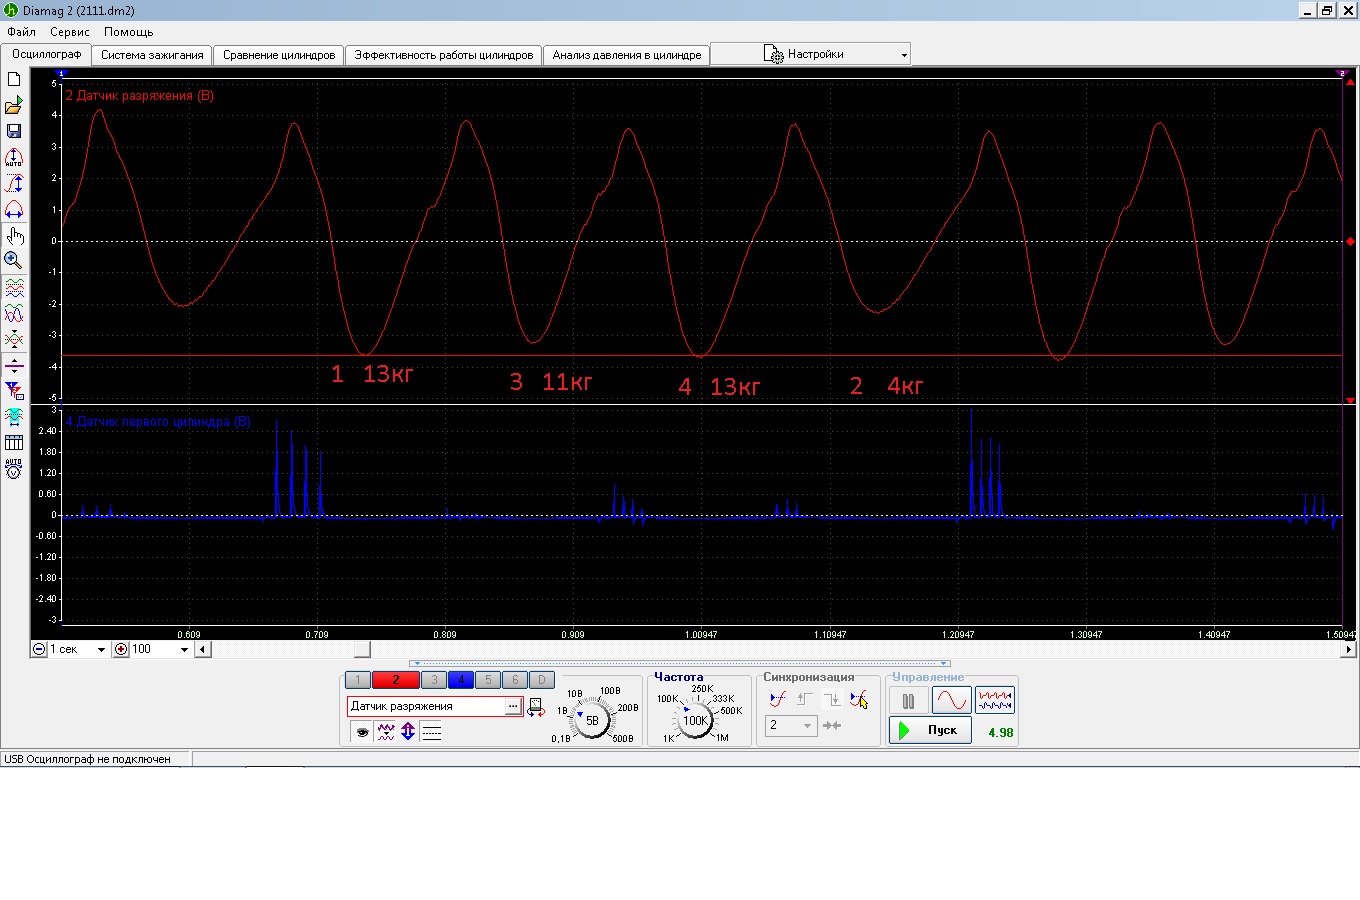This screenshot has width=1360, height=900.
Task: Click the auto voltage scale icon
Action: coord(14,468)
